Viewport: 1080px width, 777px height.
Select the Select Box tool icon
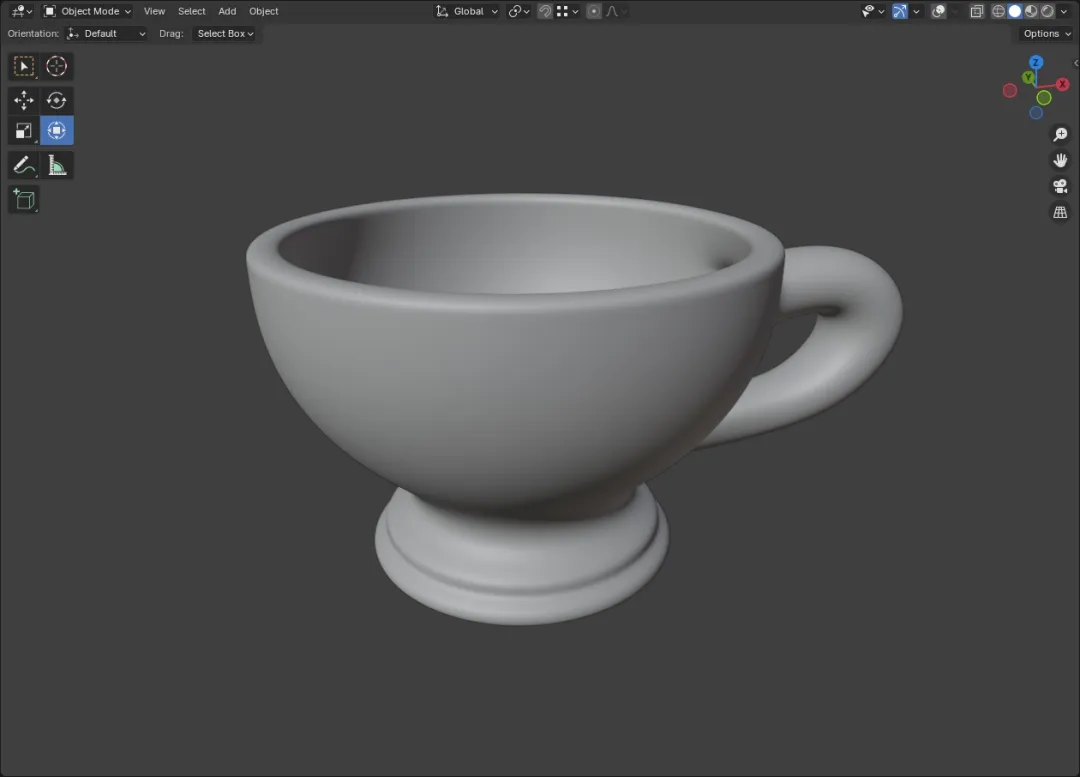point(23,66)
